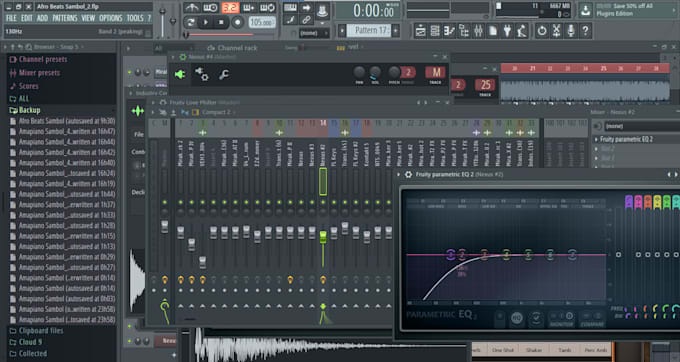Click the plus button next to Pattern 17
The width and height of the screenshot is (680, 362).
[396, 30]
